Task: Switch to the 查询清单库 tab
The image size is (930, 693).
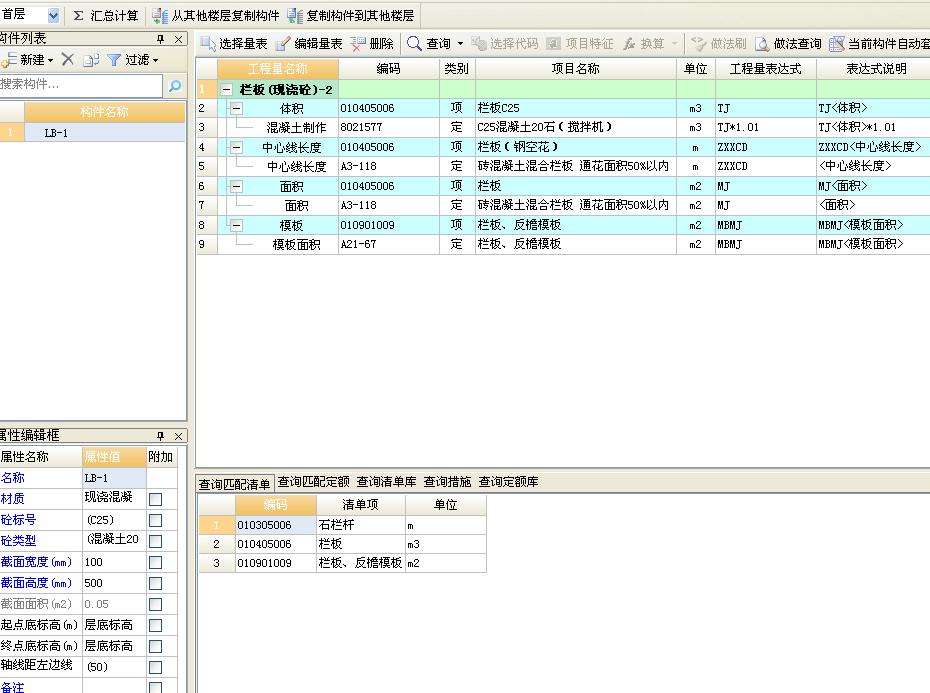Action: pyautogui.click(x=387, y=482)
